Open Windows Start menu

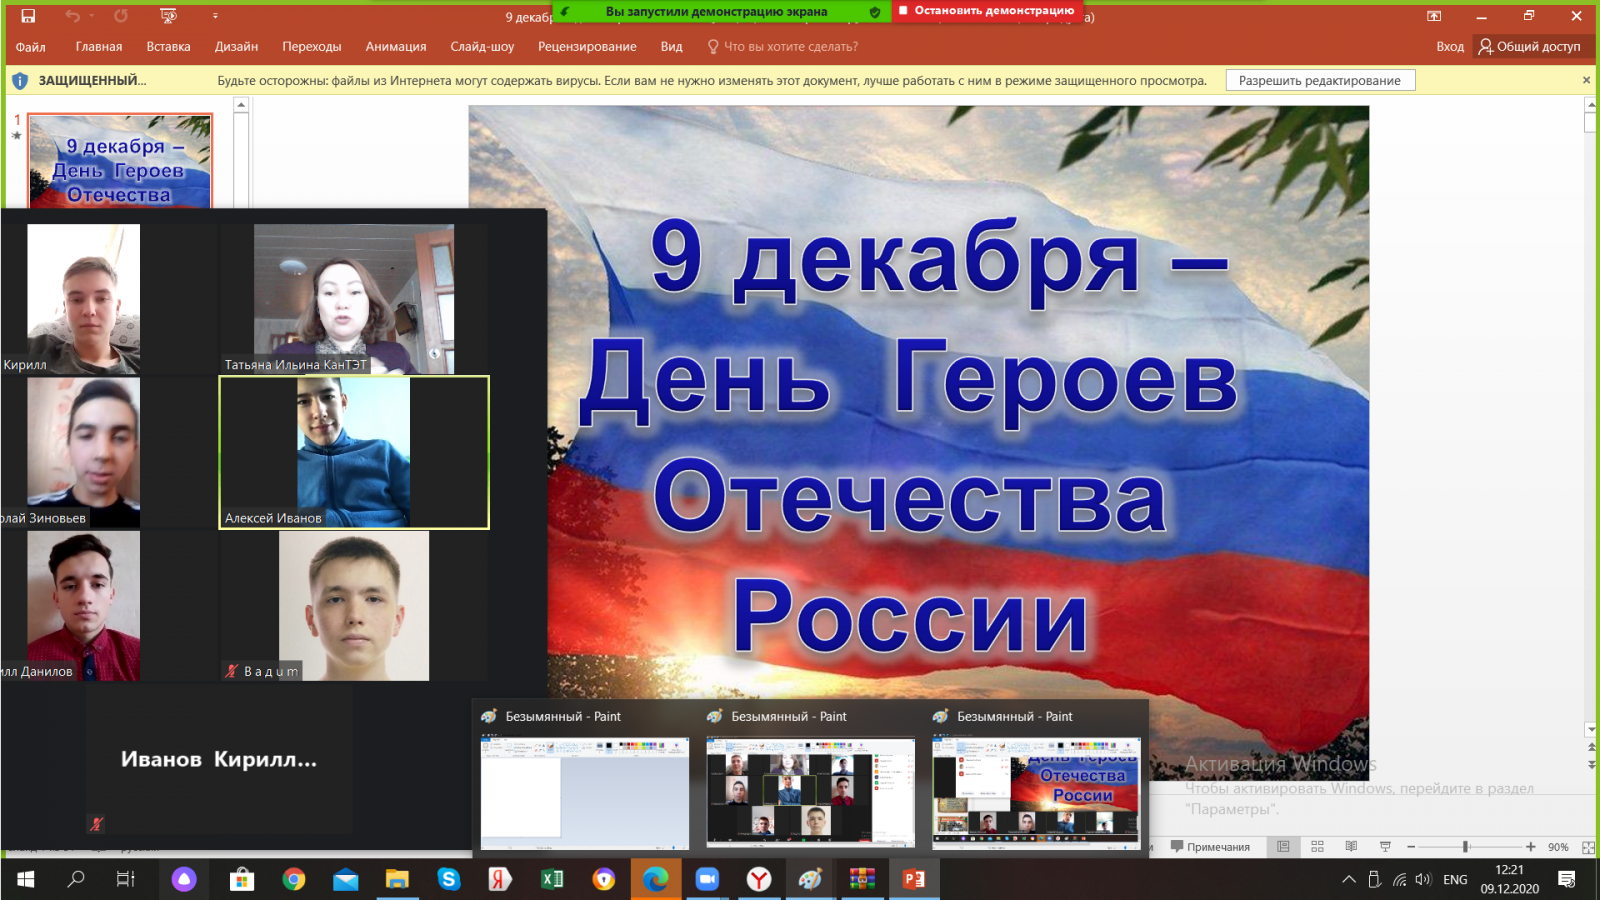tap(26, 879)
